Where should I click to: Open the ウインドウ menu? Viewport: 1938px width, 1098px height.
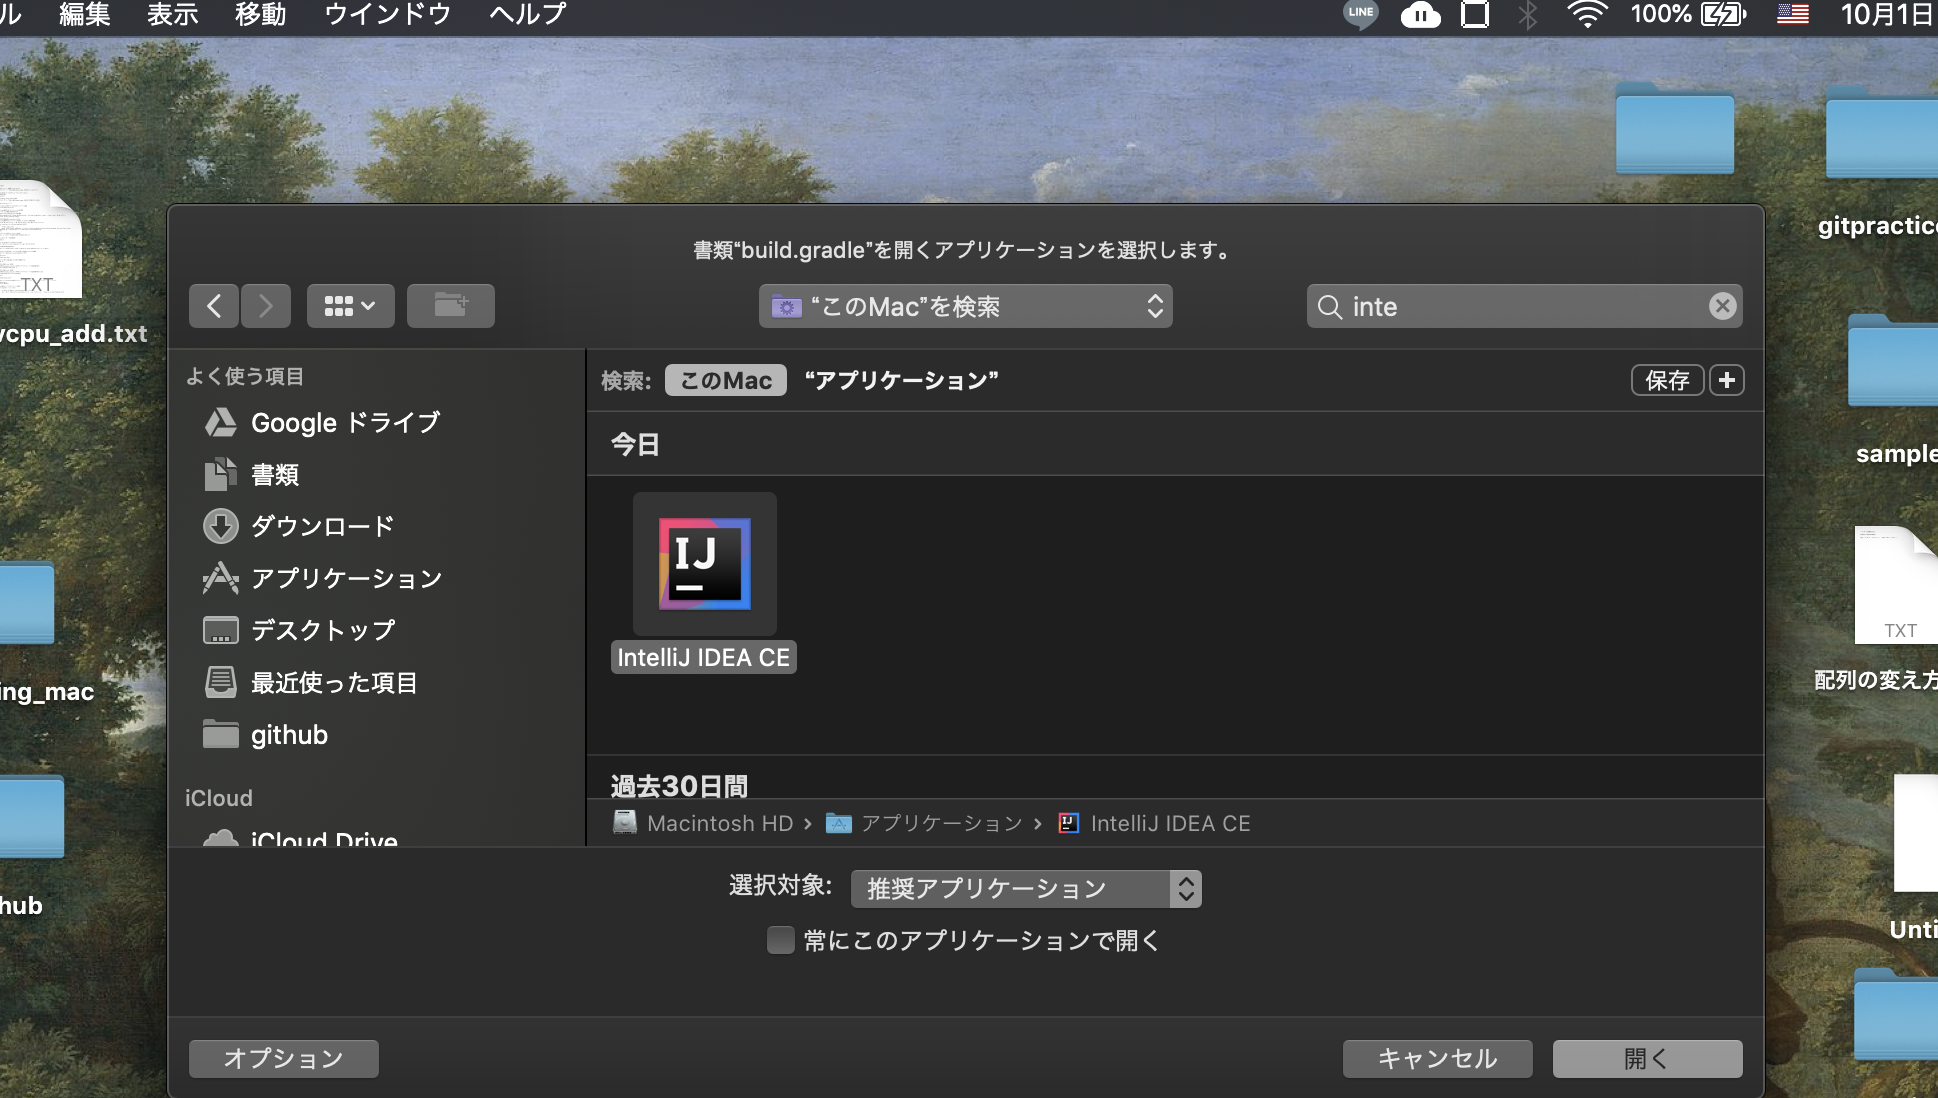pyautogui.click(x=388, y=14)
